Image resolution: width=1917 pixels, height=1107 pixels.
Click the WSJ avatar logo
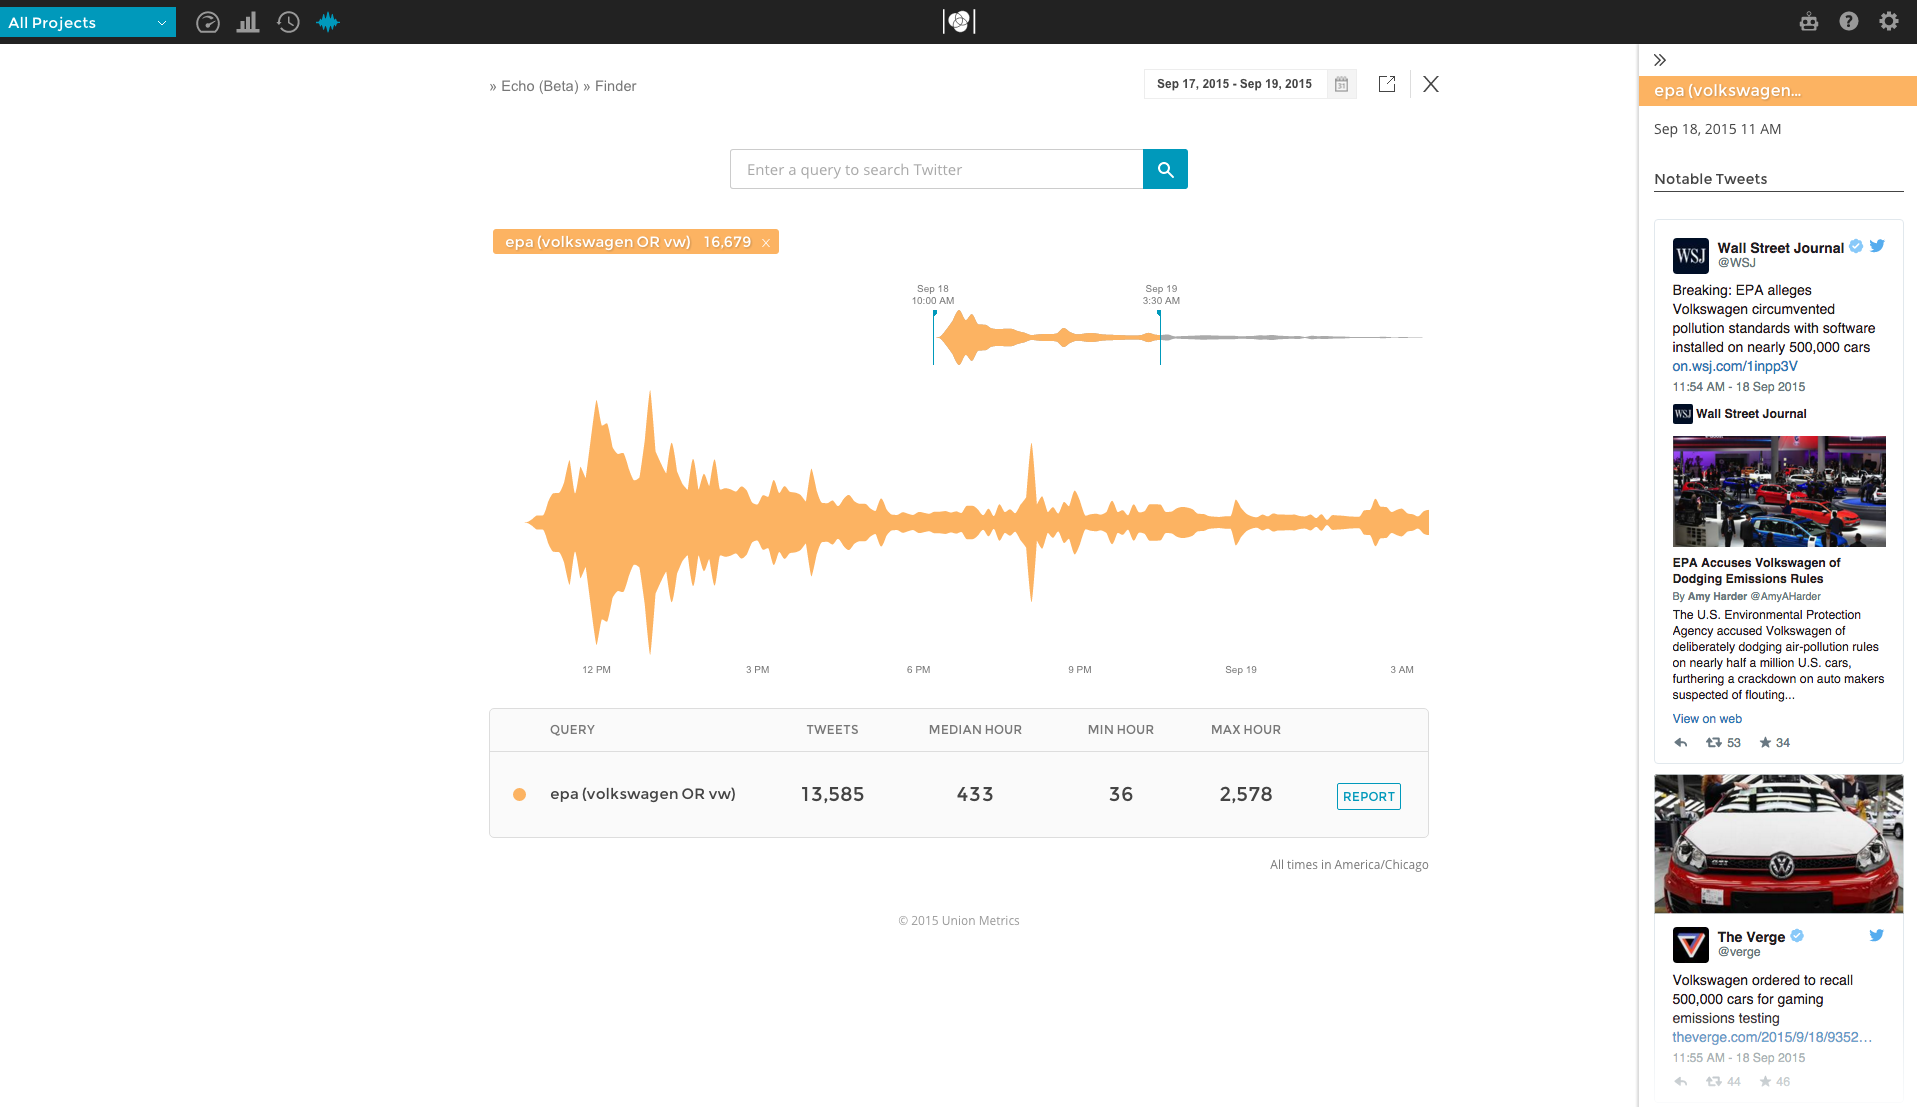(1690, 256)
